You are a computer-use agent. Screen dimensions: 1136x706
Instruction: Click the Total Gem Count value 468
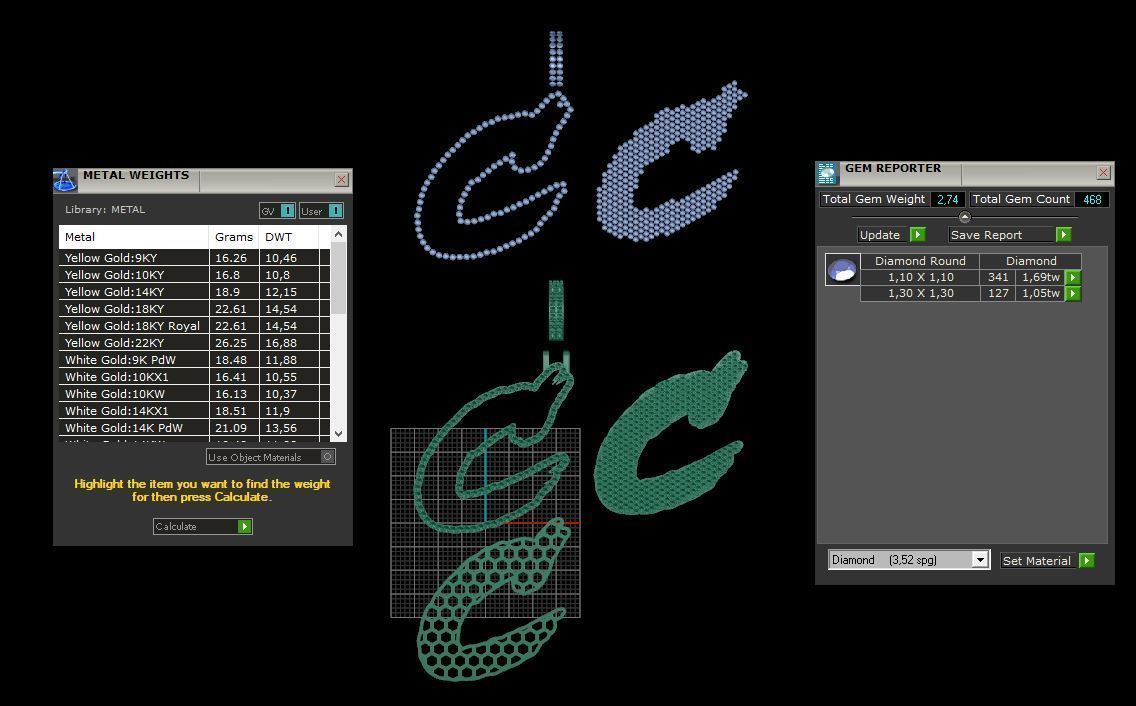point(1092,199)
